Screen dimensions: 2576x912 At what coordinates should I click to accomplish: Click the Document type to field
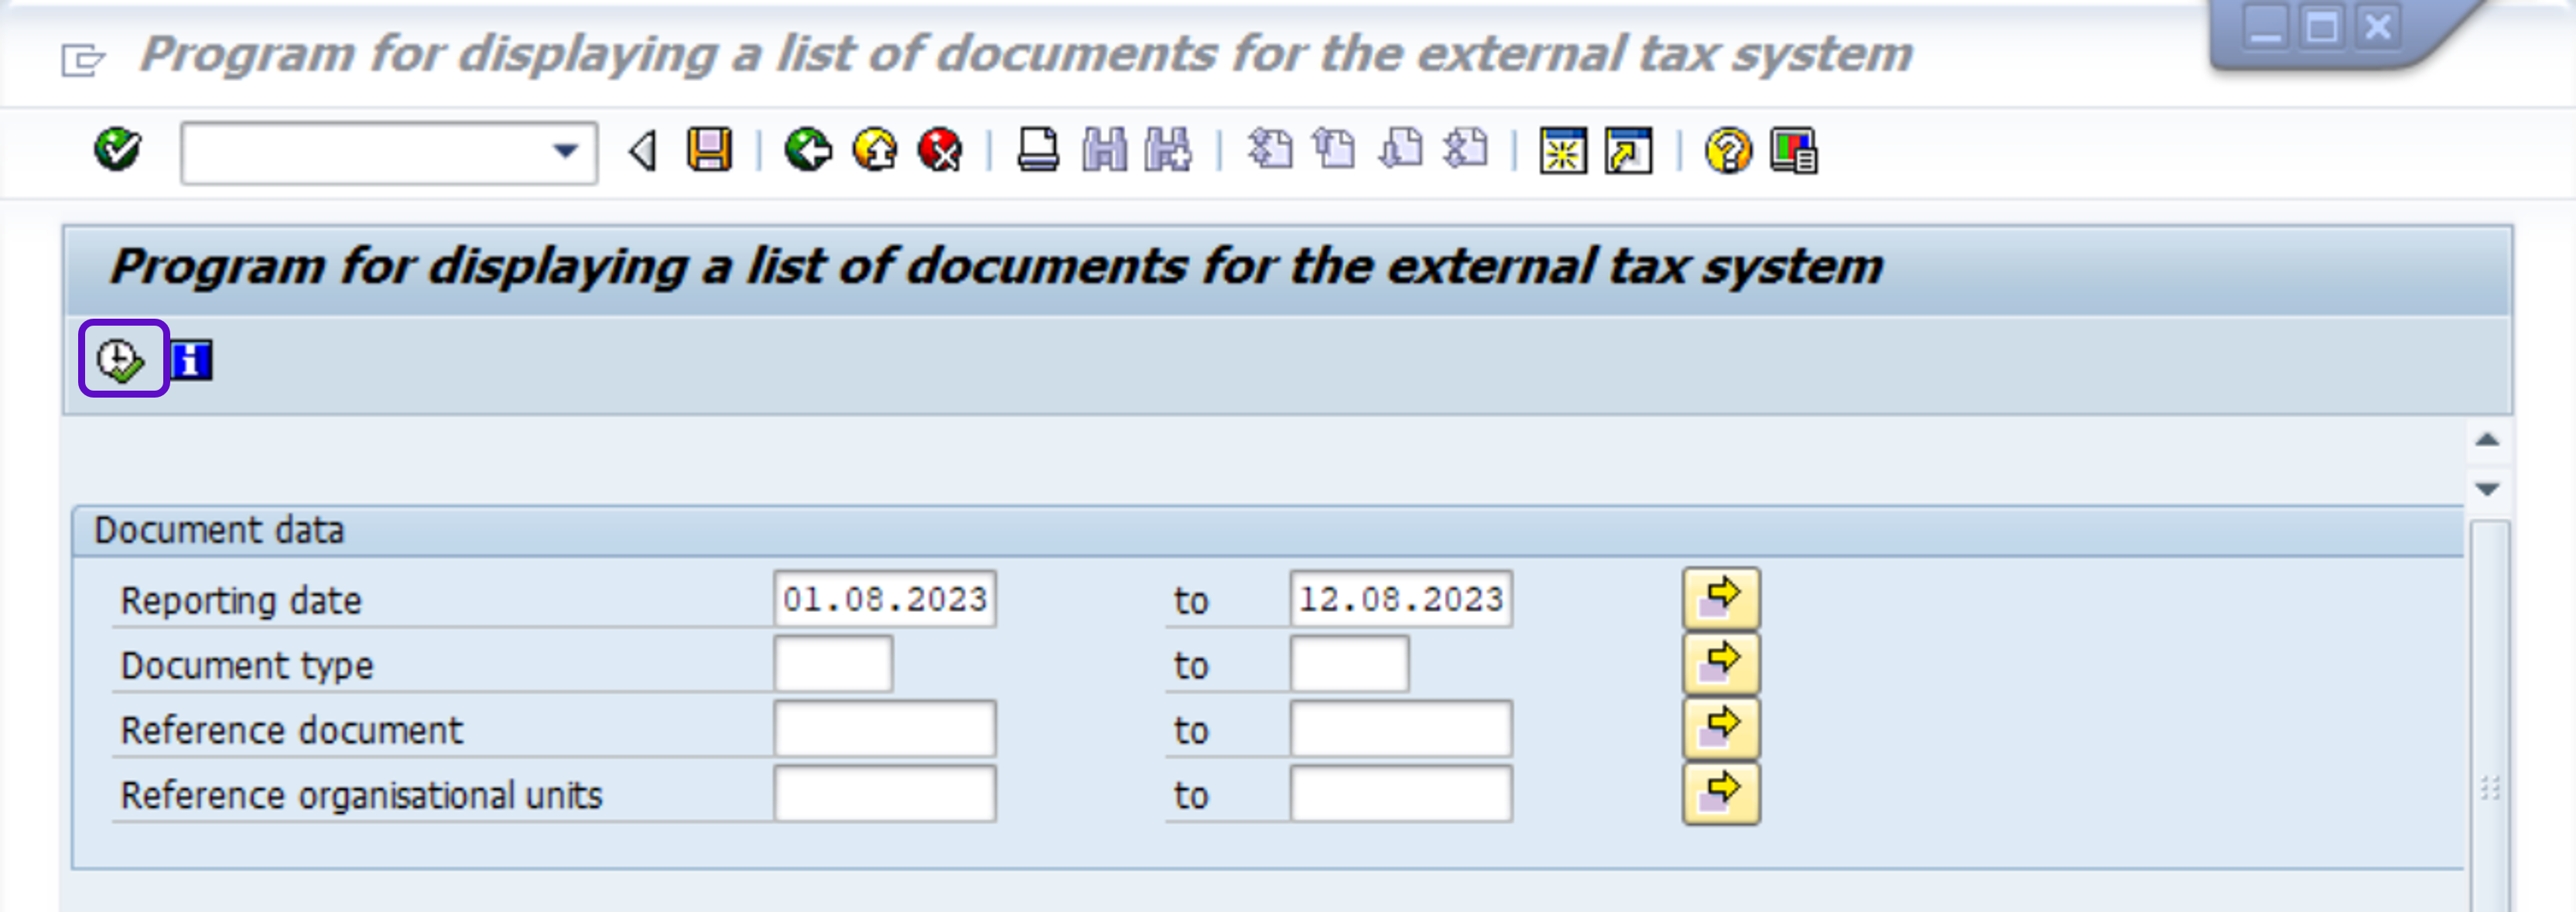tap(1350, 664)
